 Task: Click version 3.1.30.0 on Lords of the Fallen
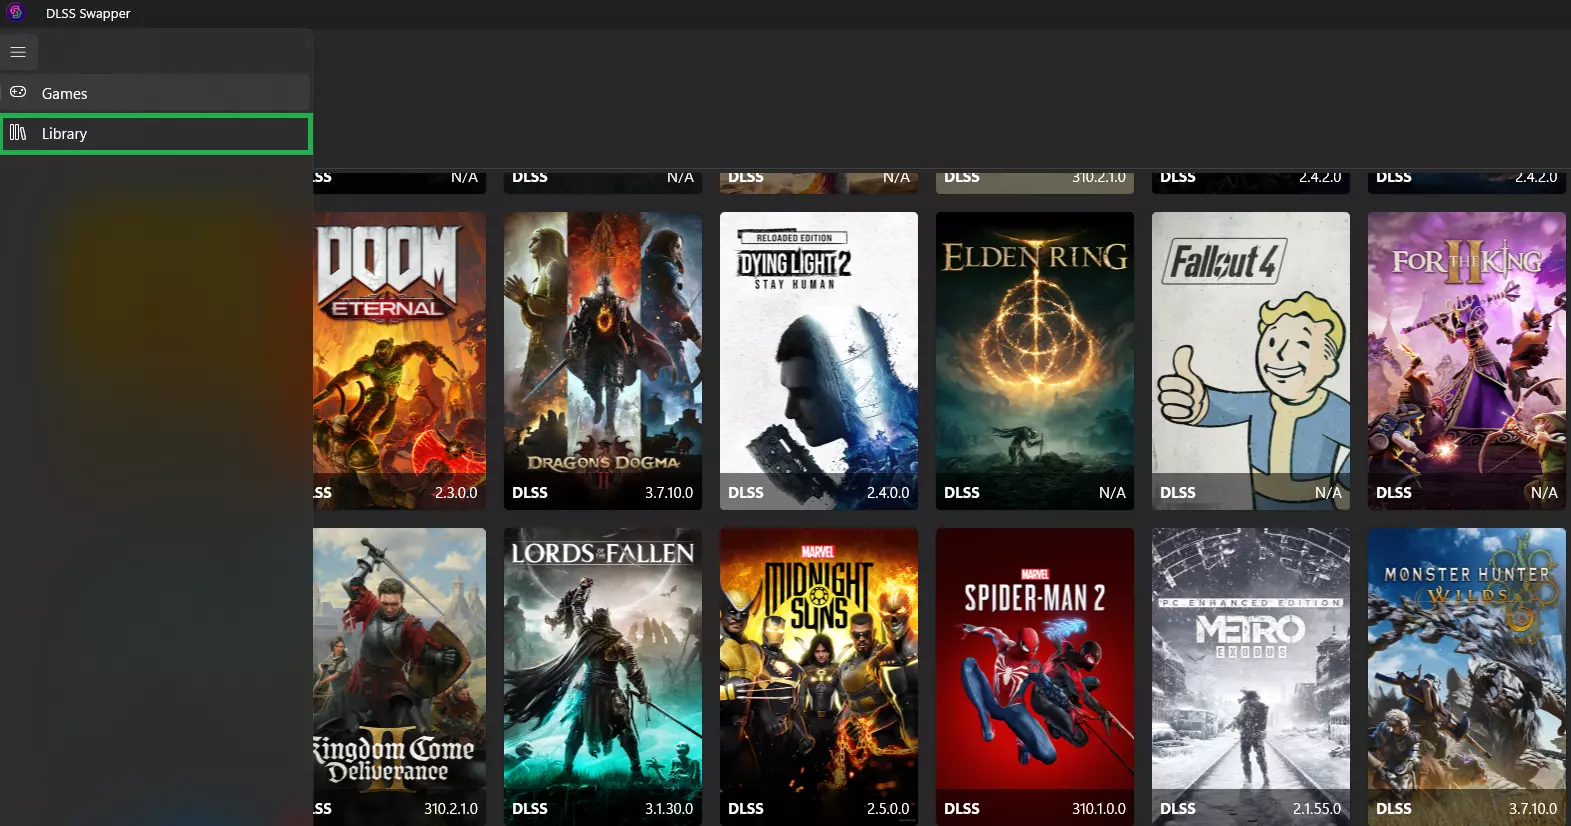point(669,809)
